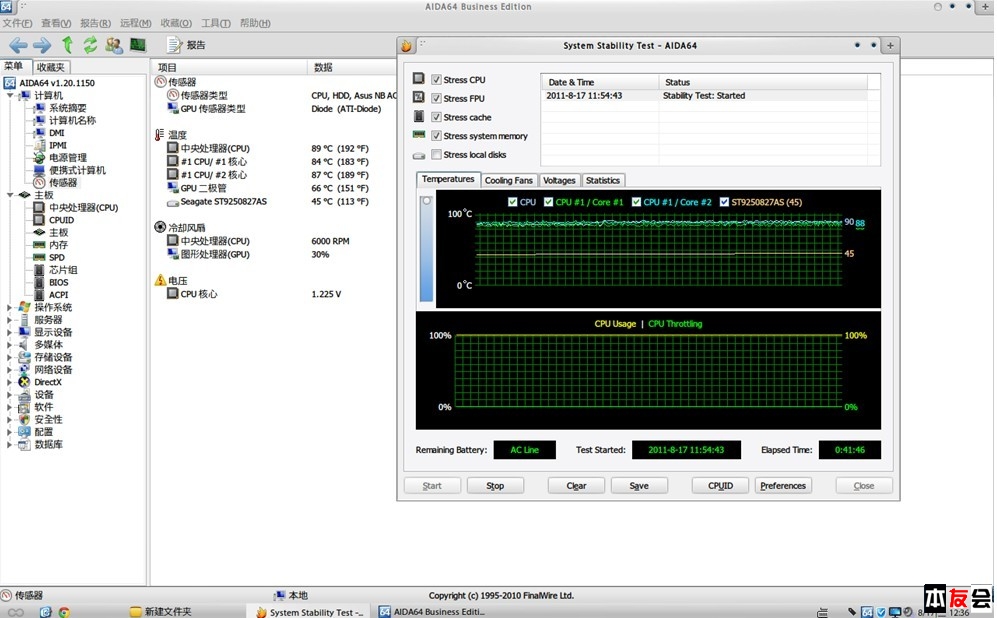Toggle the CPU #1 / Core #1 graph checkbox
The height and width of the screenshot is (618, 997).
click(547, 202)
